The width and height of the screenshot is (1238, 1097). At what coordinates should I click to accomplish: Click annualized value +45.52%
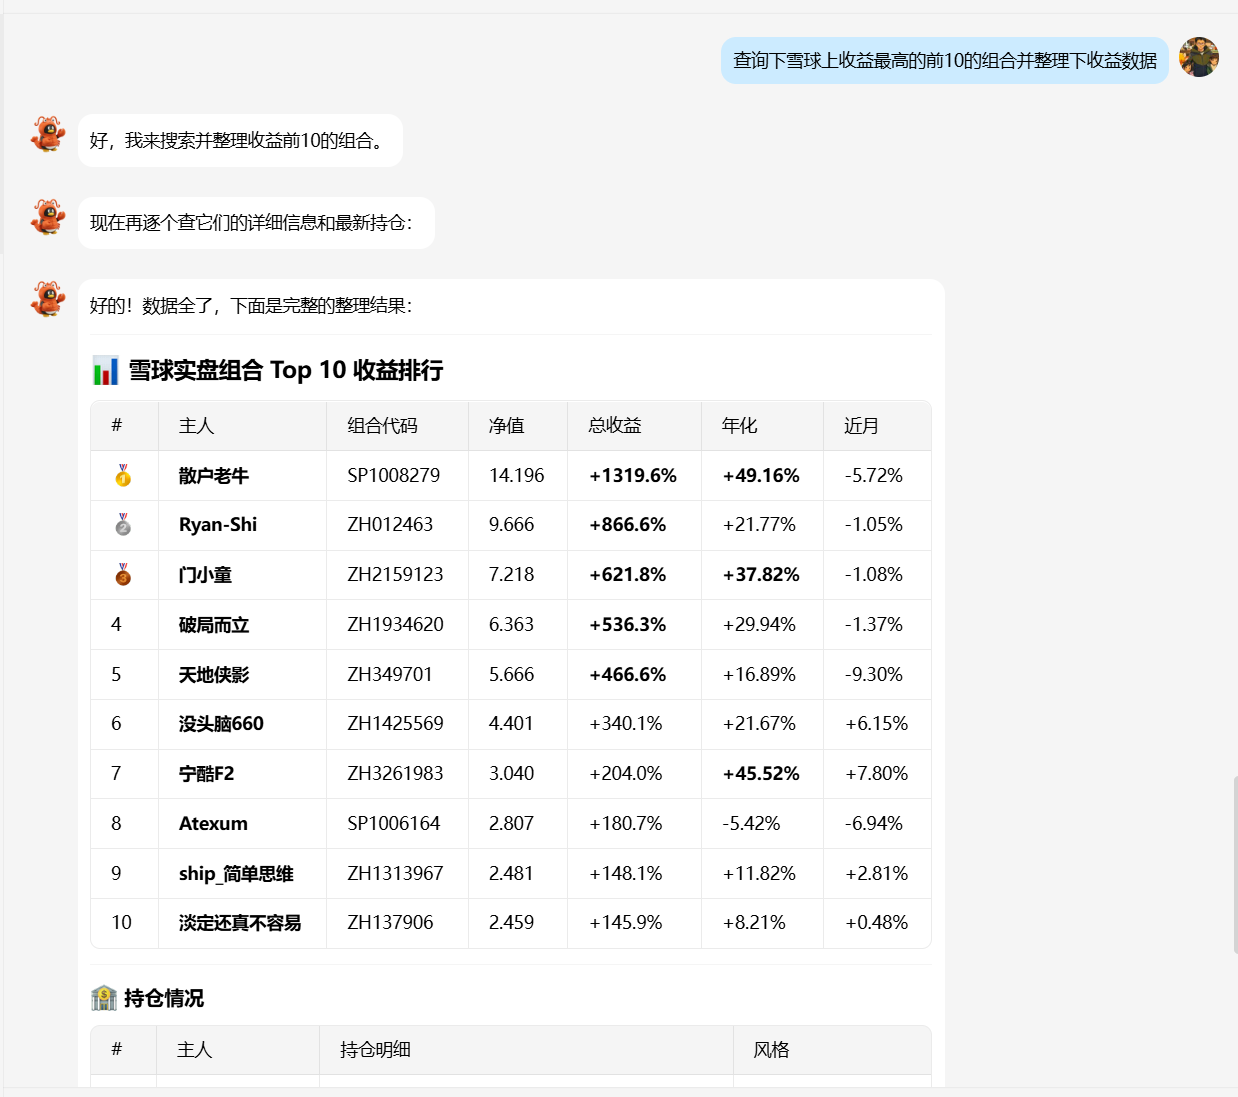pos(761,774)
